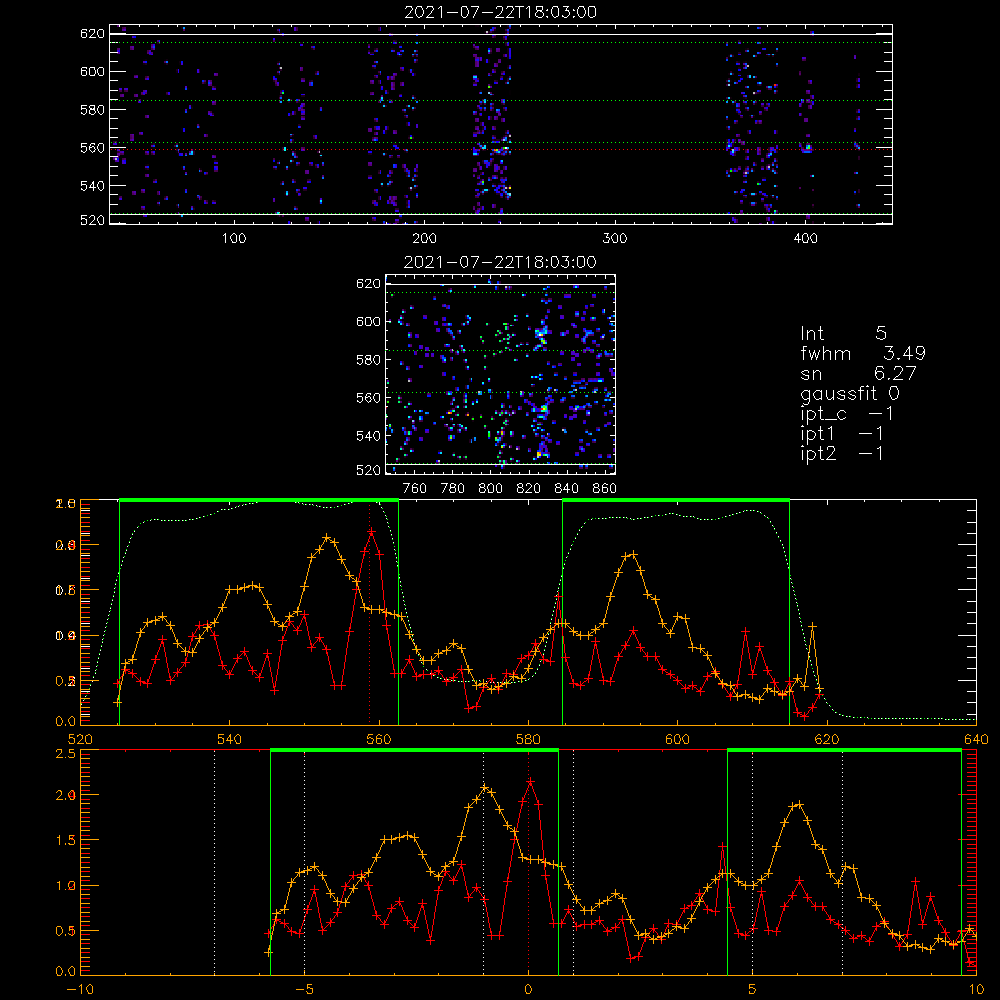Click x-axis label 200 on top image
The height and width of the screenshot is (1000, 1000).
point(424,239)
